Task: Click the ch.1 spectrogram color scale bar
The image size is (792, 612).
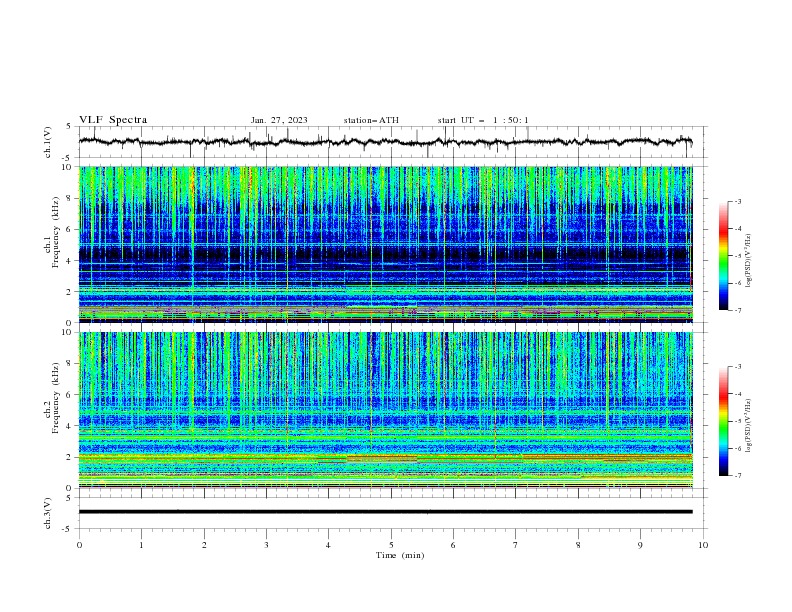Action: [723, 256]
